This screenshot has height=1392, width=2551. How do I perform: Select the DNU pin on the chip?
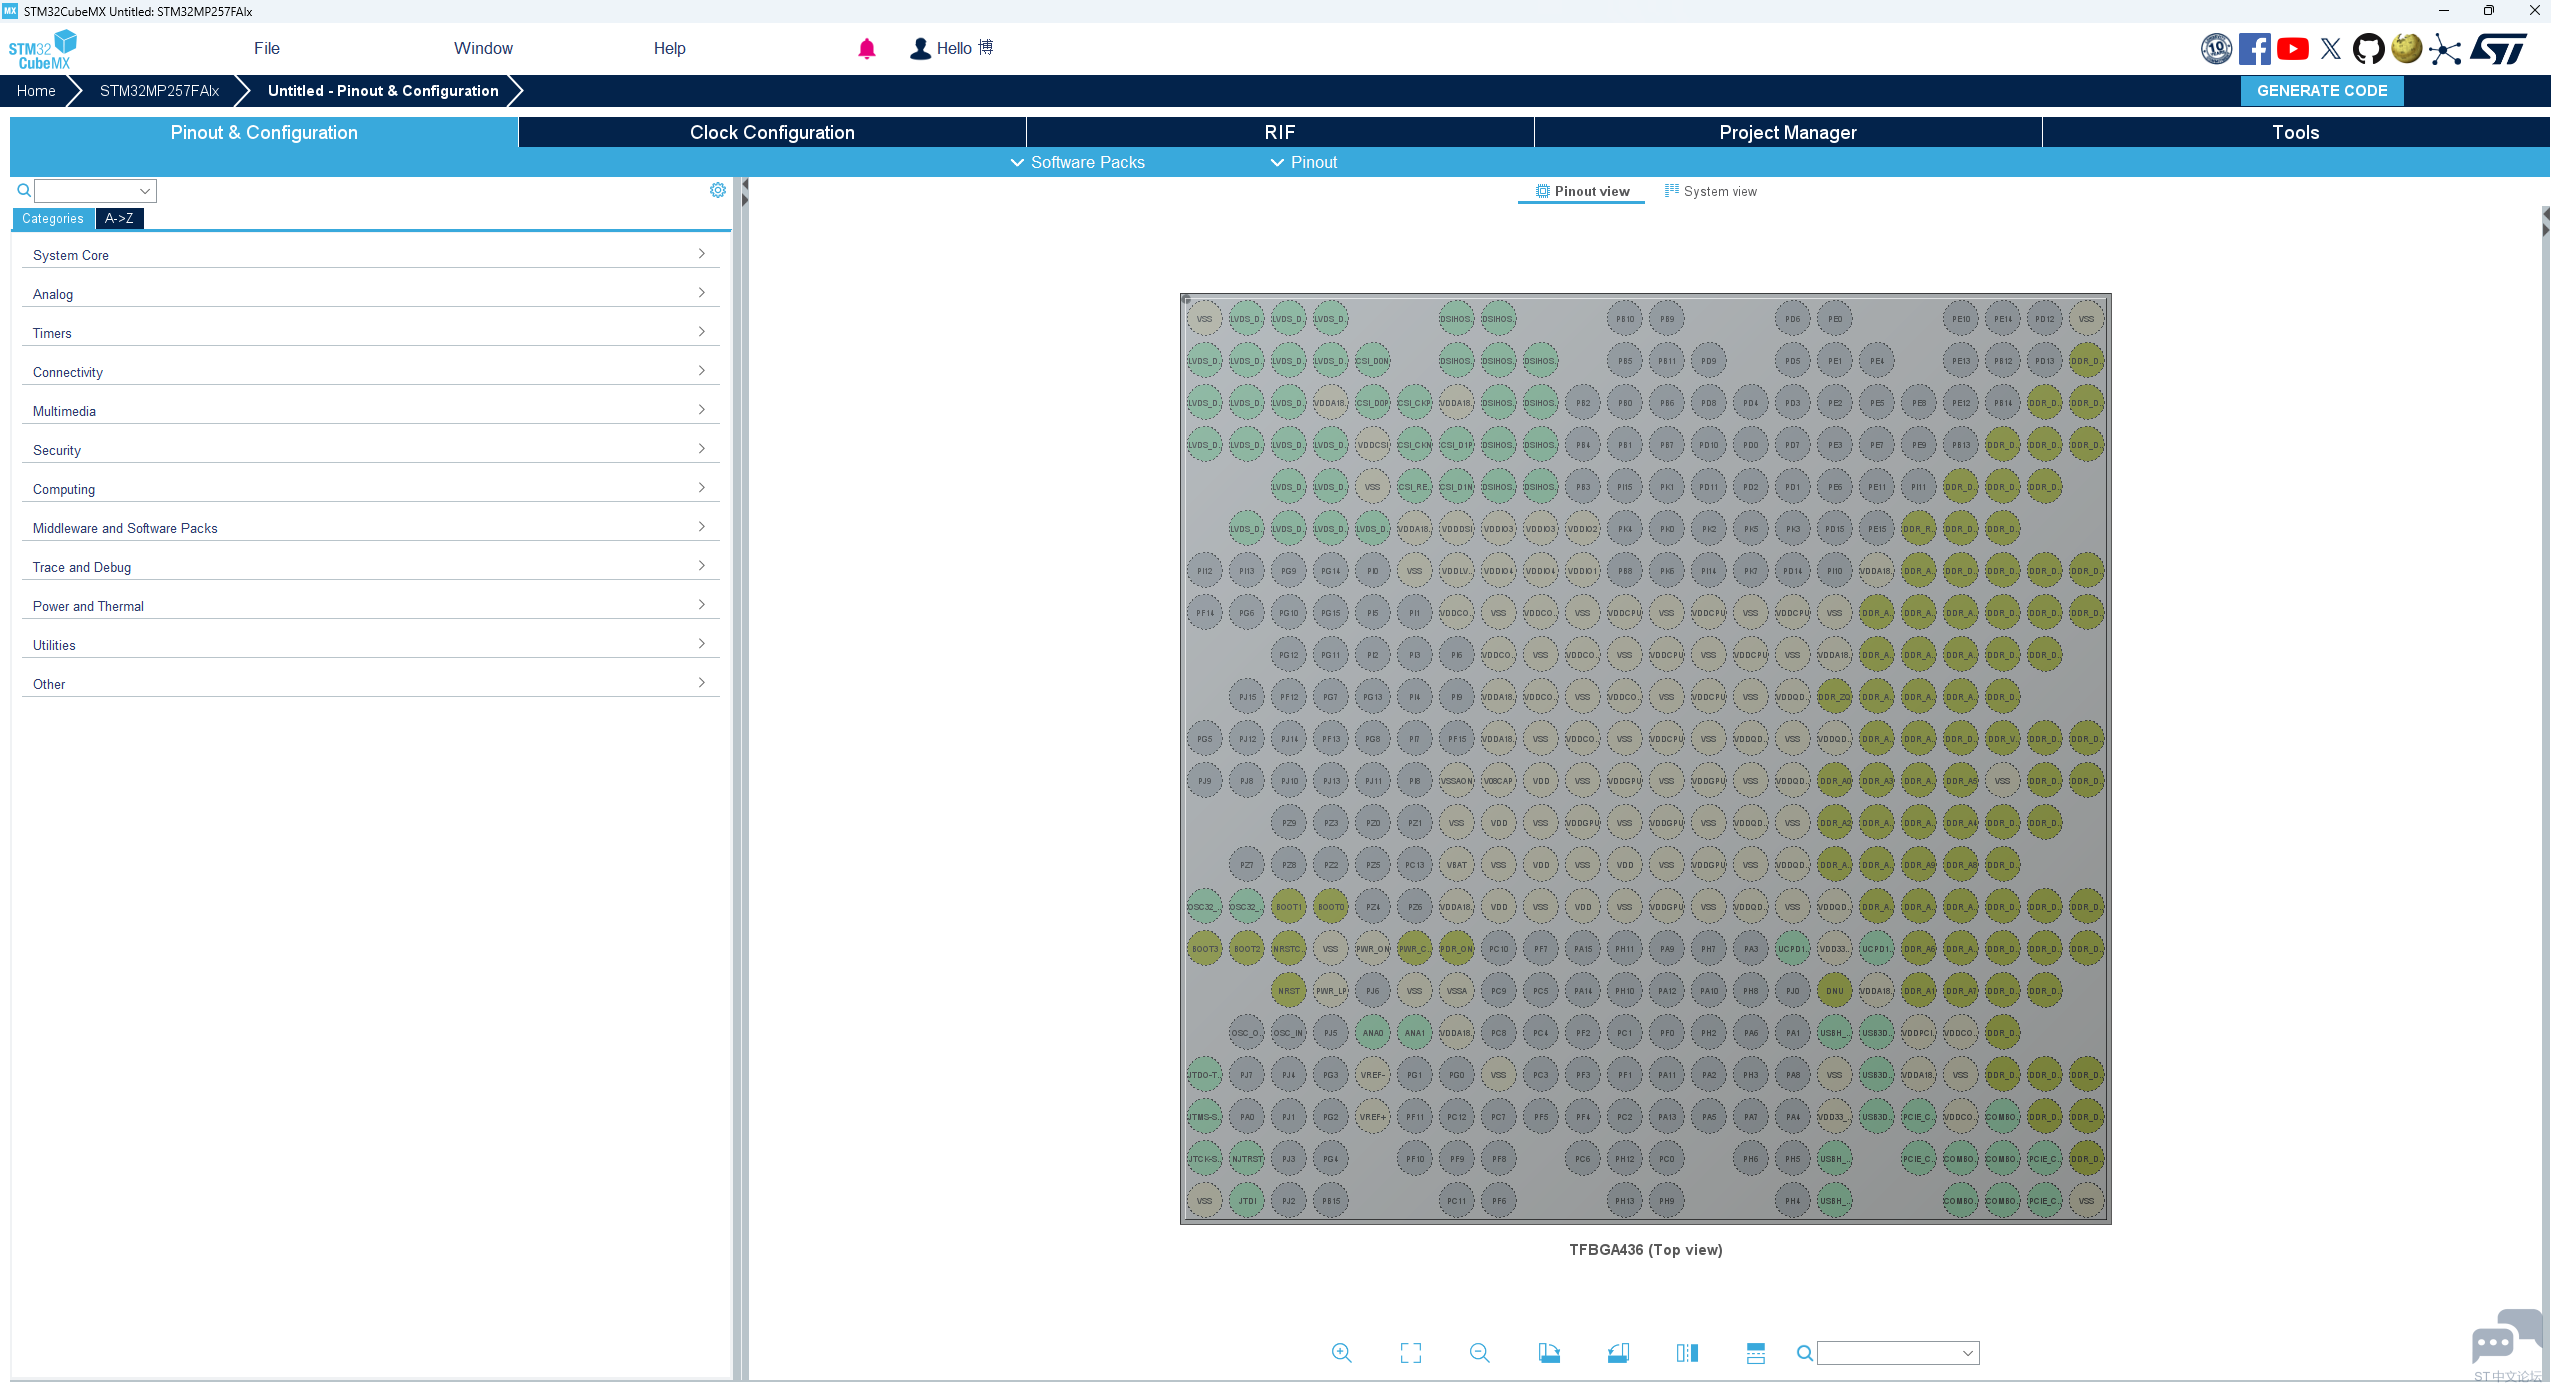(x=1835, y=991)
